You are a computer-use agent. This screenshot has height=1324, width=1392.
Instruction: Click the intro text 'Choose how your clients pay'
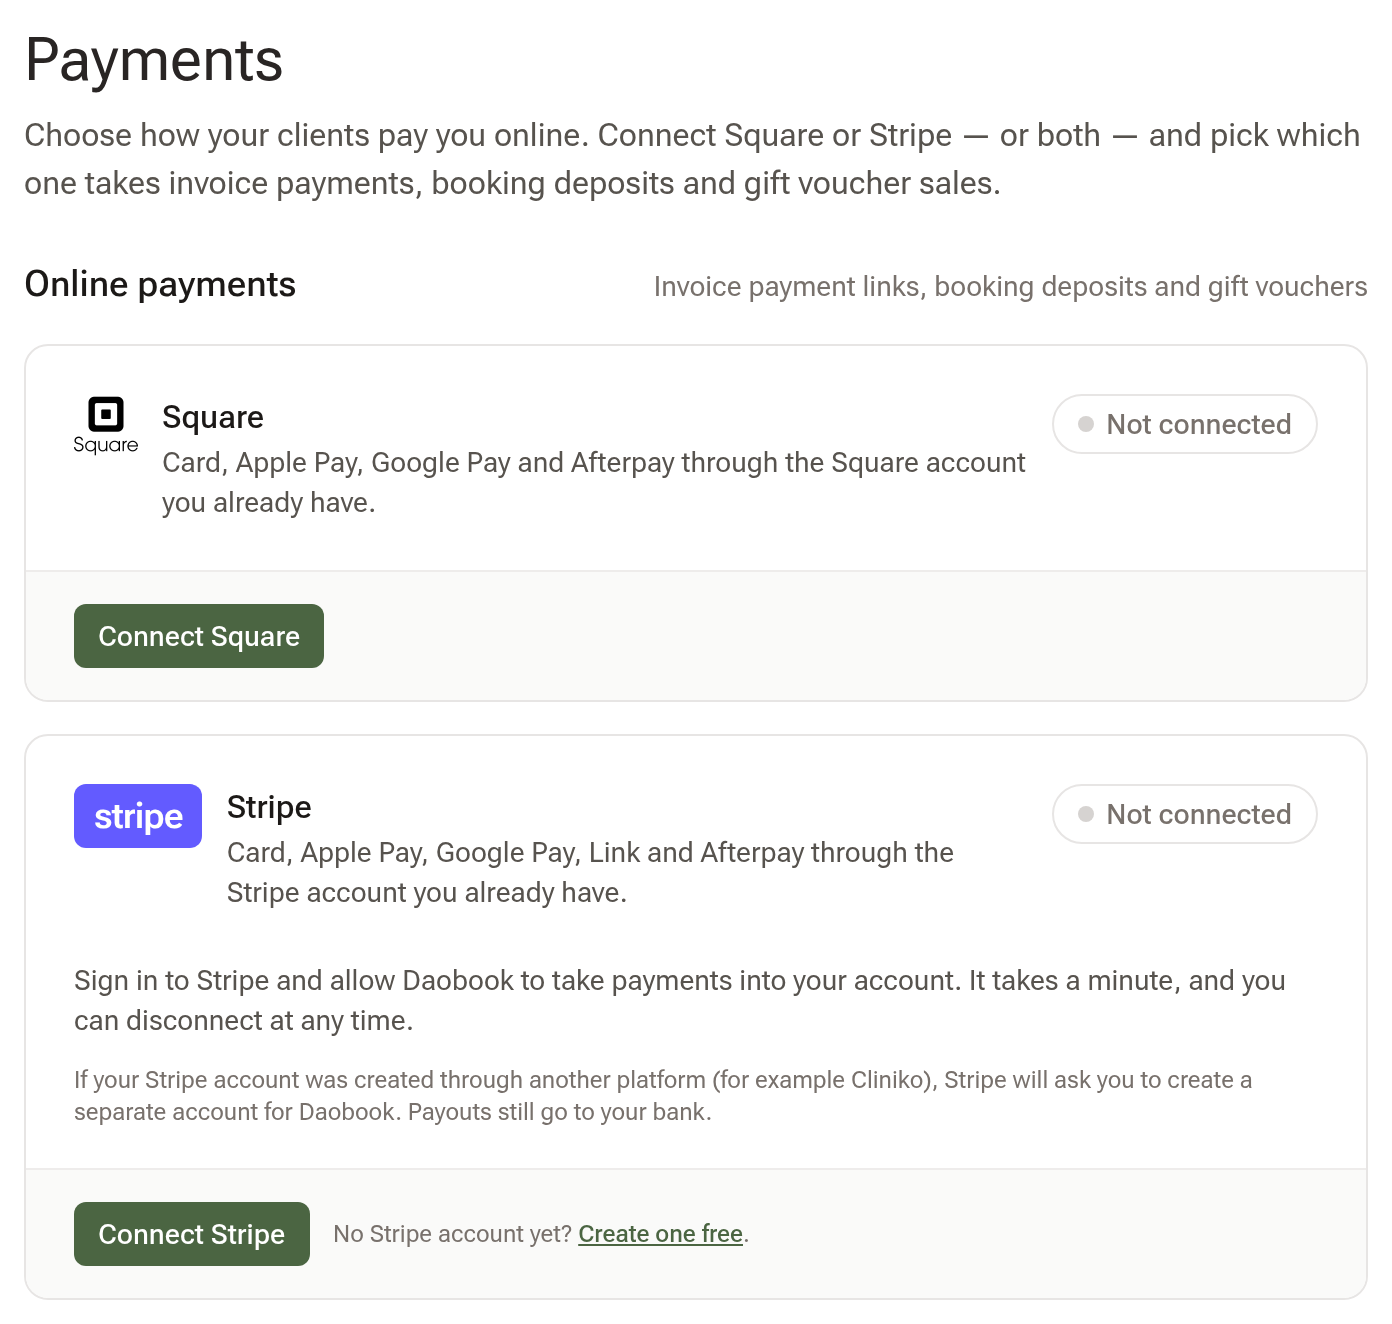[x=692, y=159]
